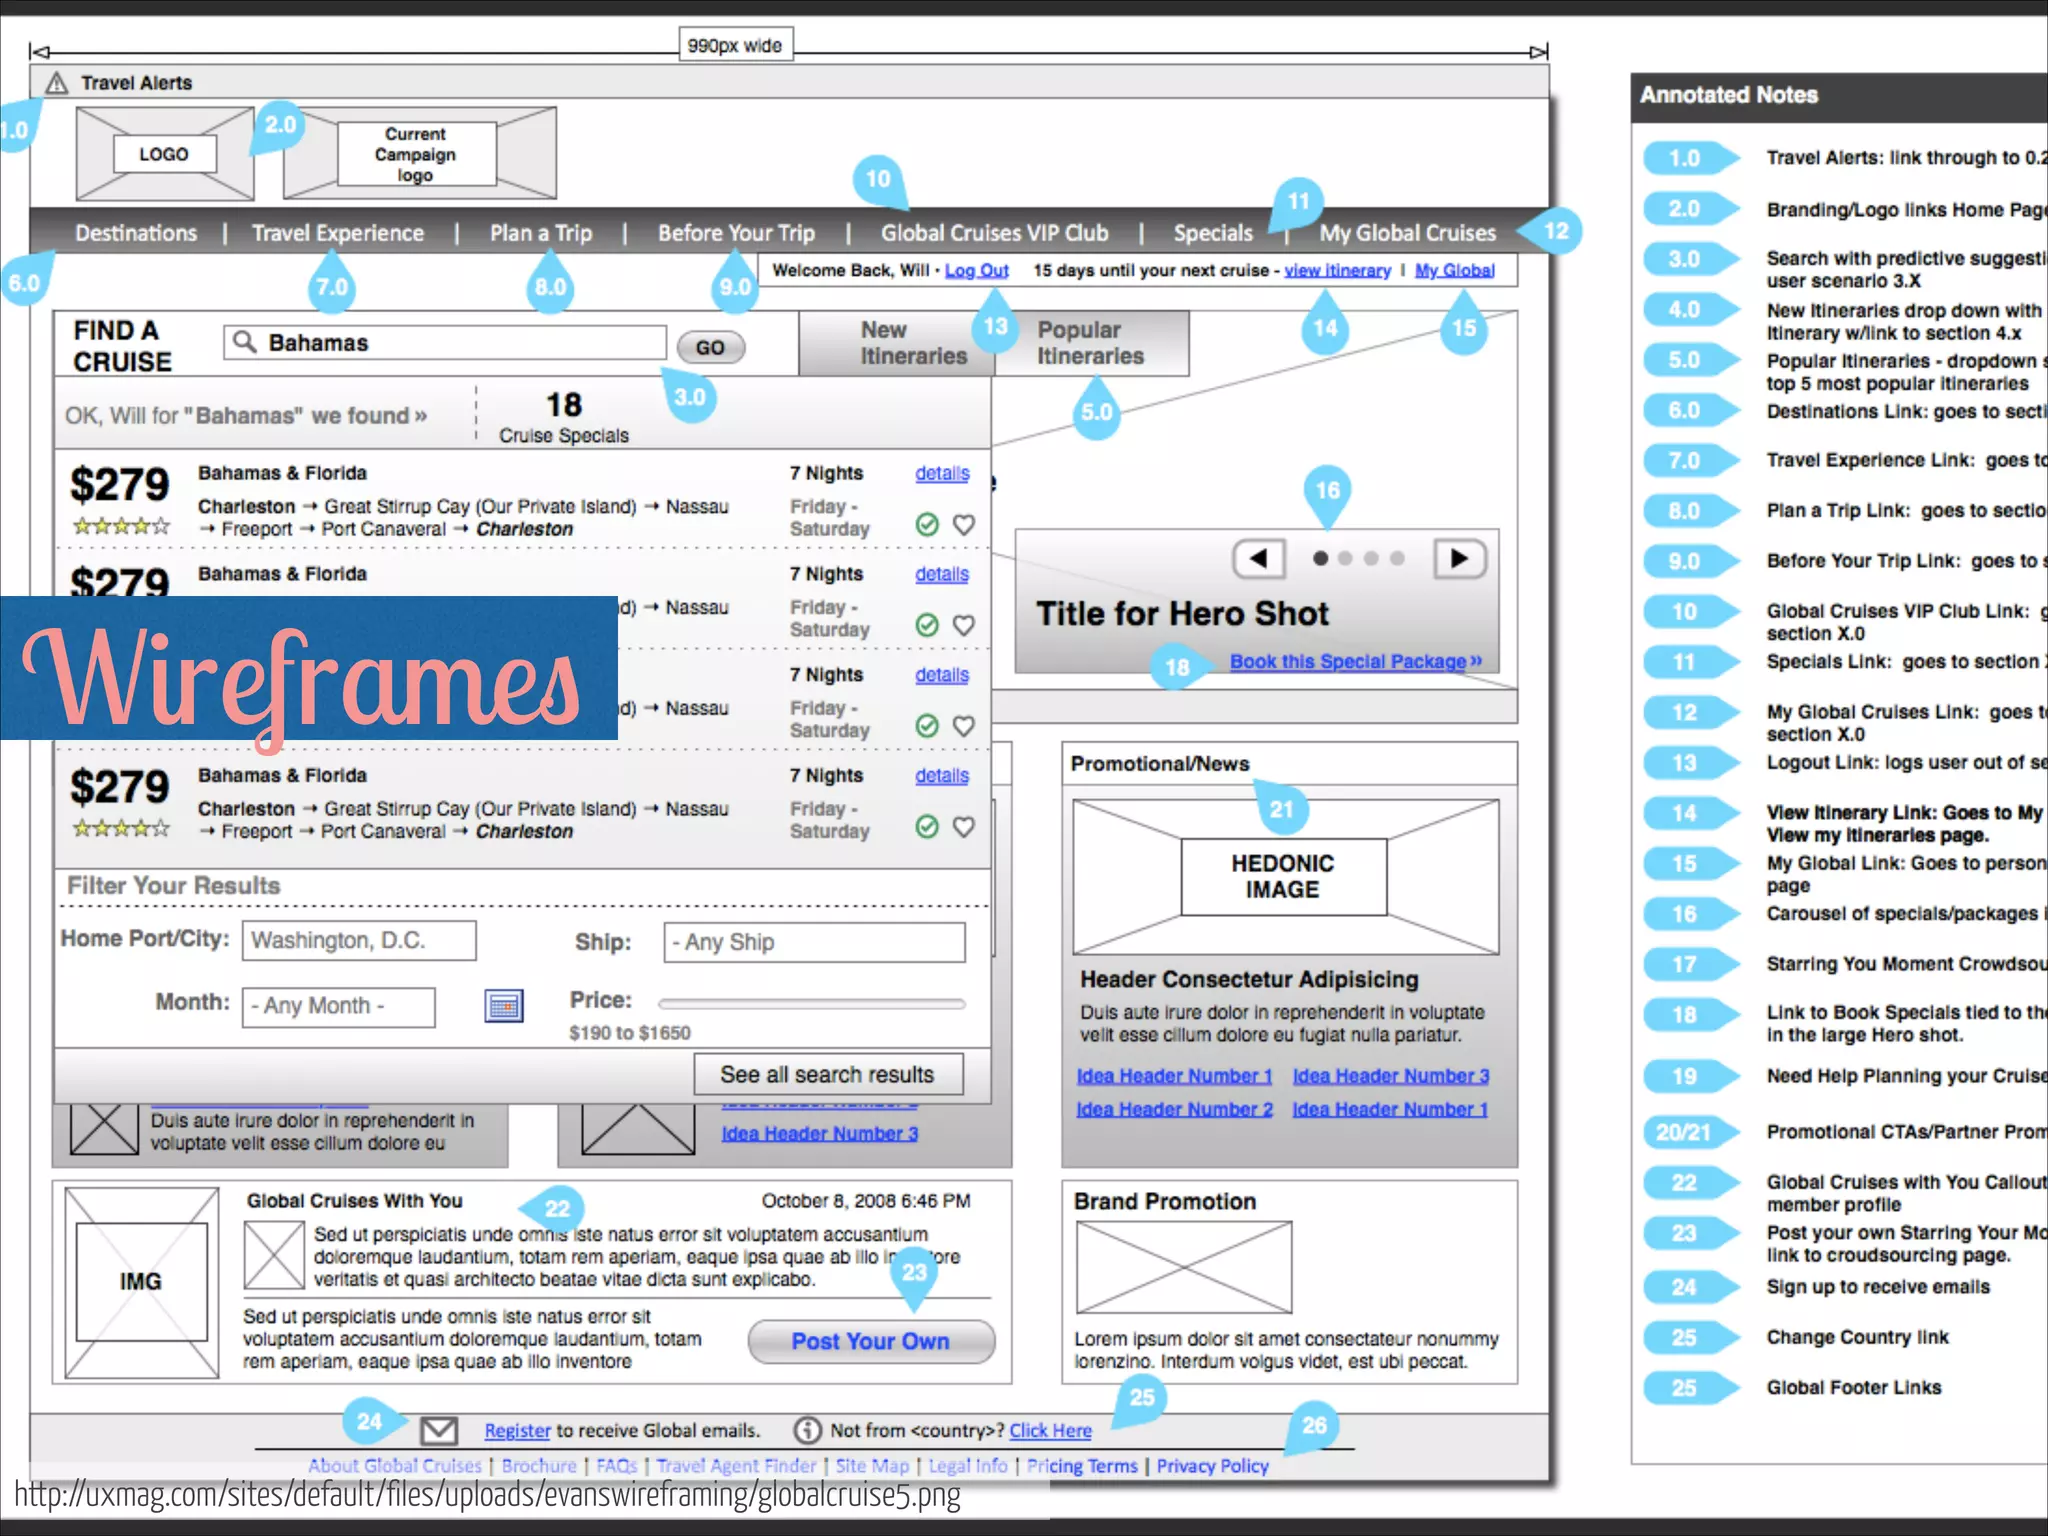Screen dimensions: 2048x1536
Task: Click heart icon on second cruise result
Action: 964,625
